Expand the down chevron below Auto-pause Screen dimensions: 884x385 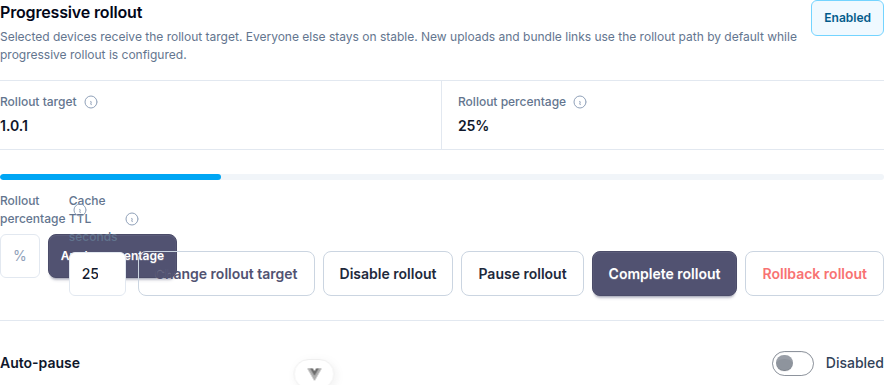314,373
